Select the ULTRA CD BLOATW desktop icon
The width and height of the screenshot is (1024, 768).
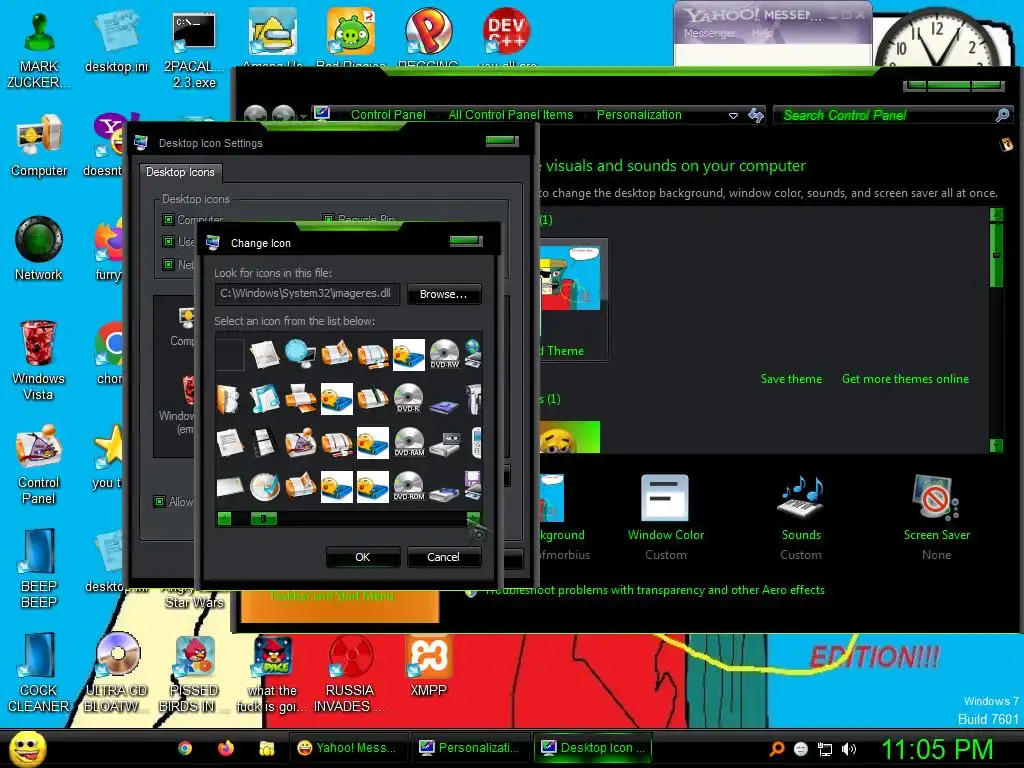tap(118, 672)
